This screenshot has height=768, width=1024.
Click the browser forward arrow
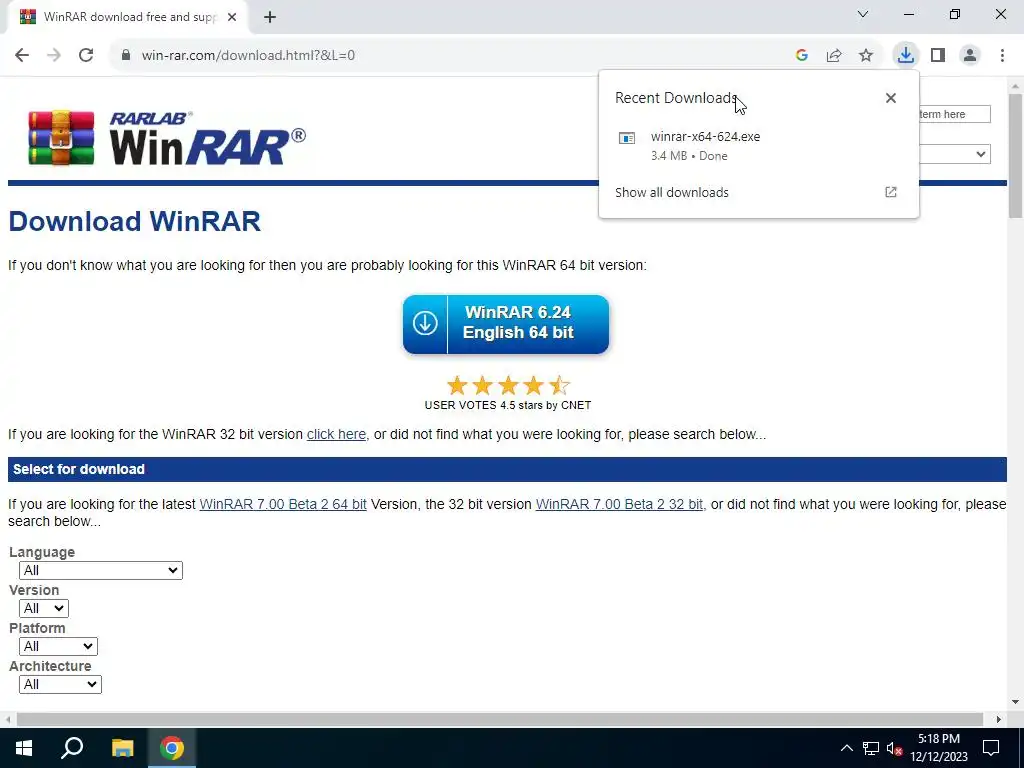coord(54,55)
